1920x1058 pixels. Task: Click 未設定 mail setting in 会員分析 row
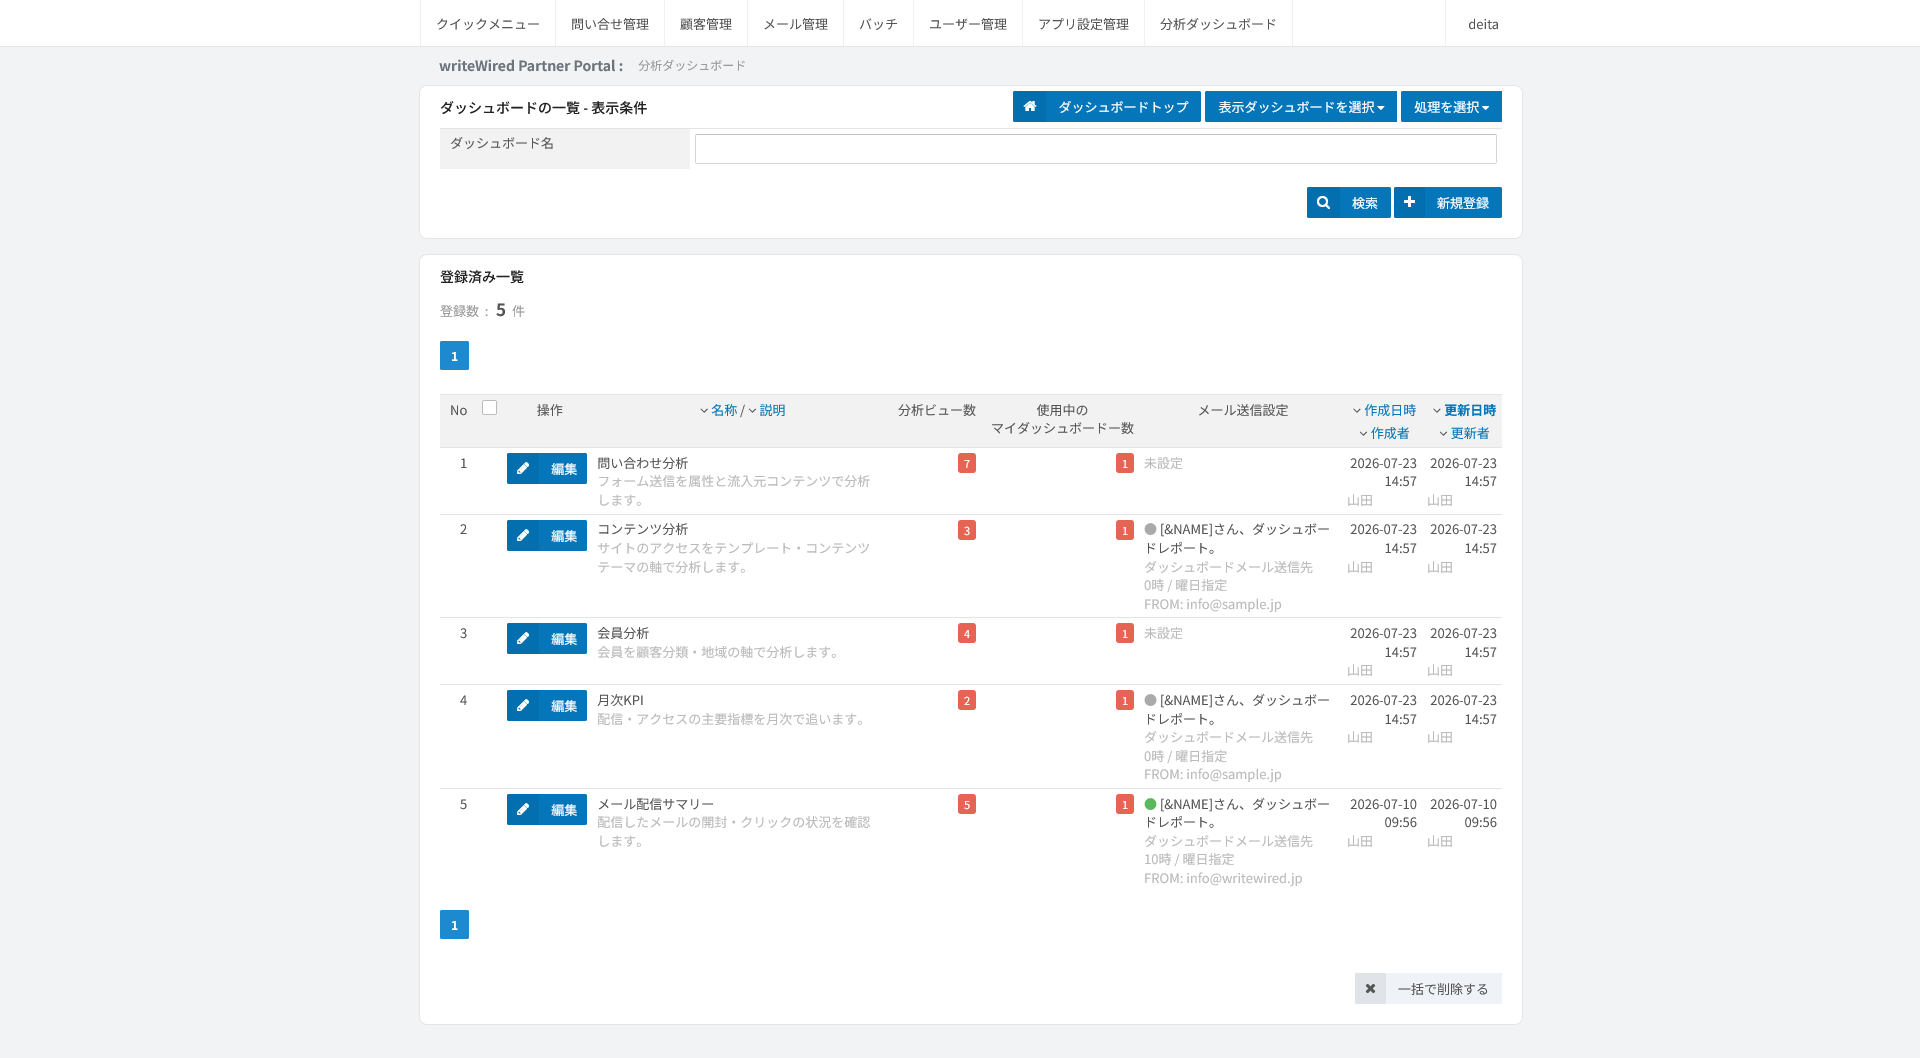(x=1163, y=633)
